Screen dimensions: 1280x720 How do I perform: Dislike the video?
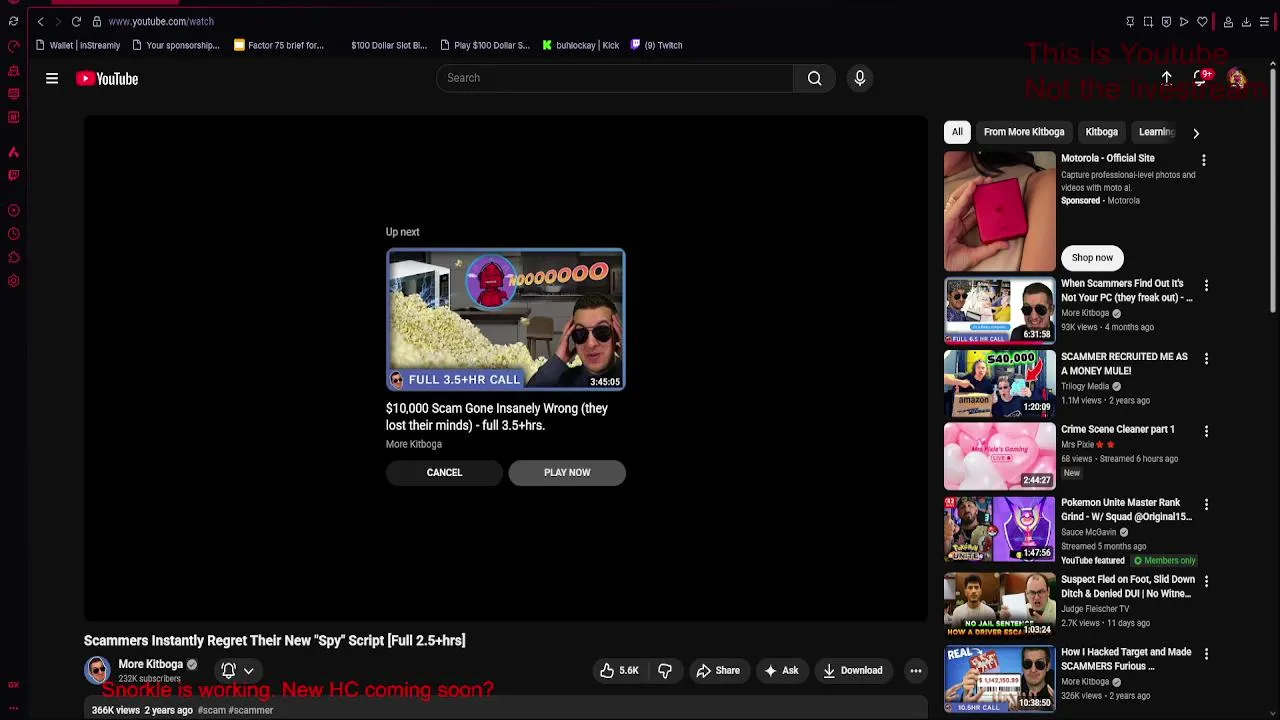click(665, 671)
